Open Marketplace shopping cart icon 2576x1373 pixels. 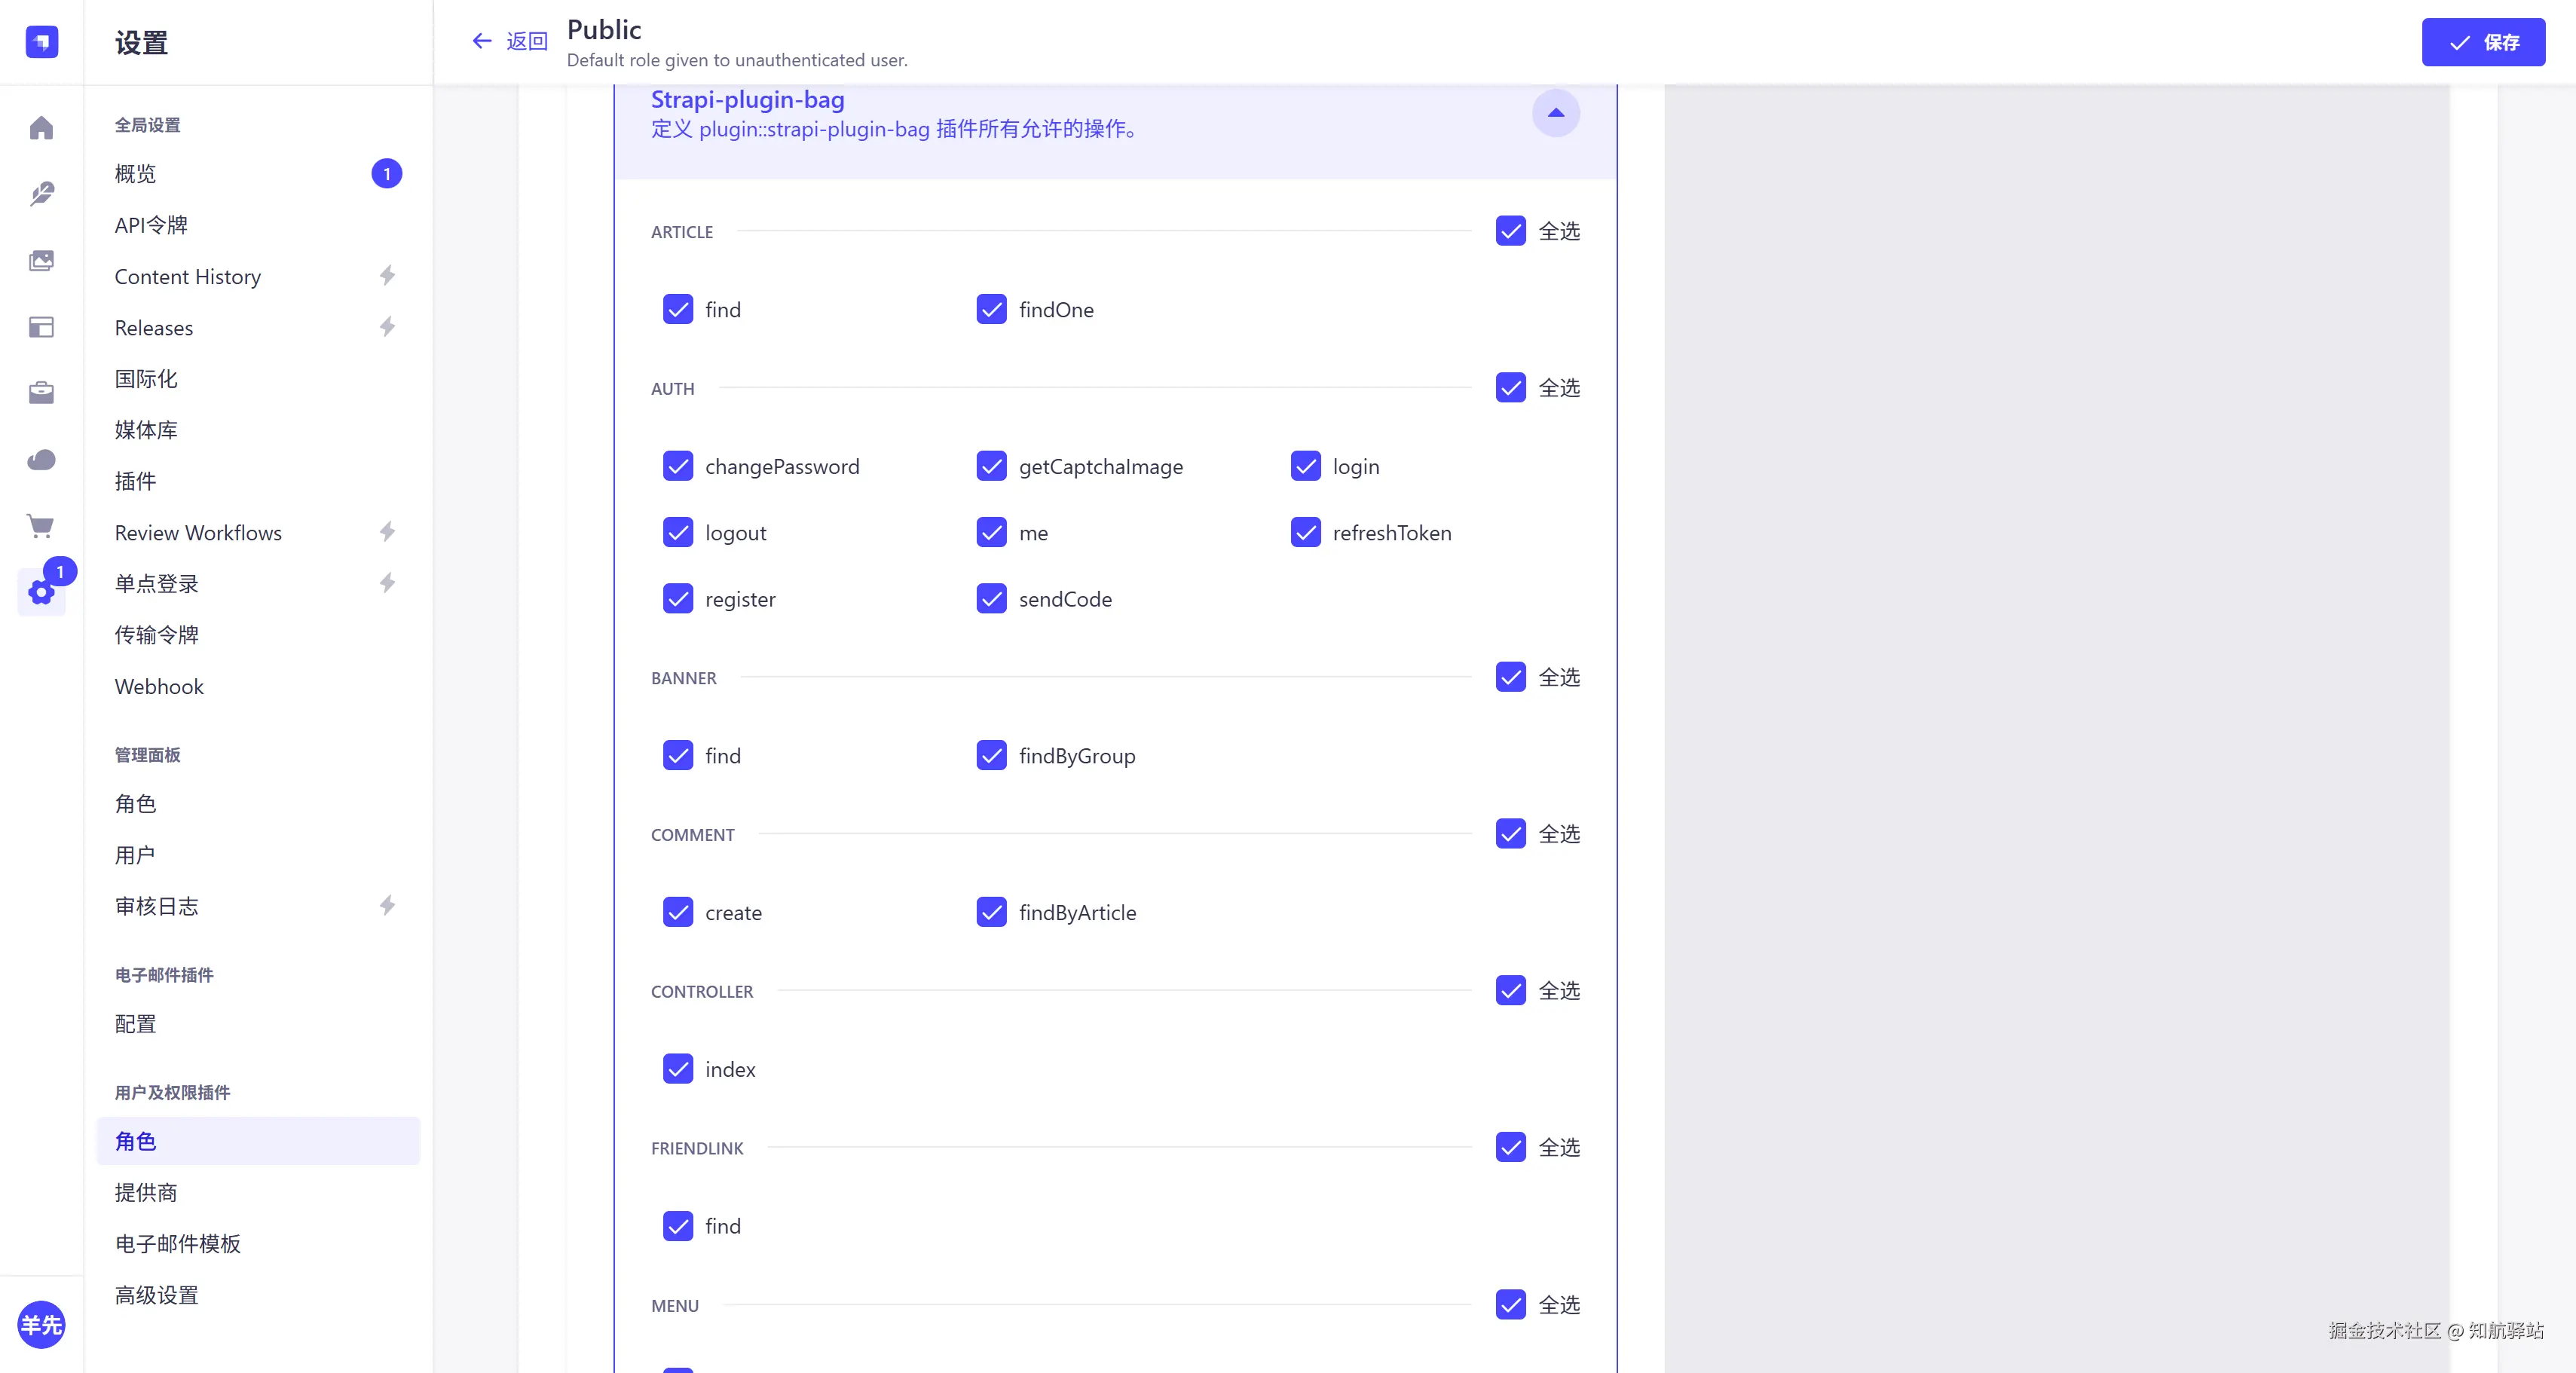pyautogui.click(x=41, y=526)
